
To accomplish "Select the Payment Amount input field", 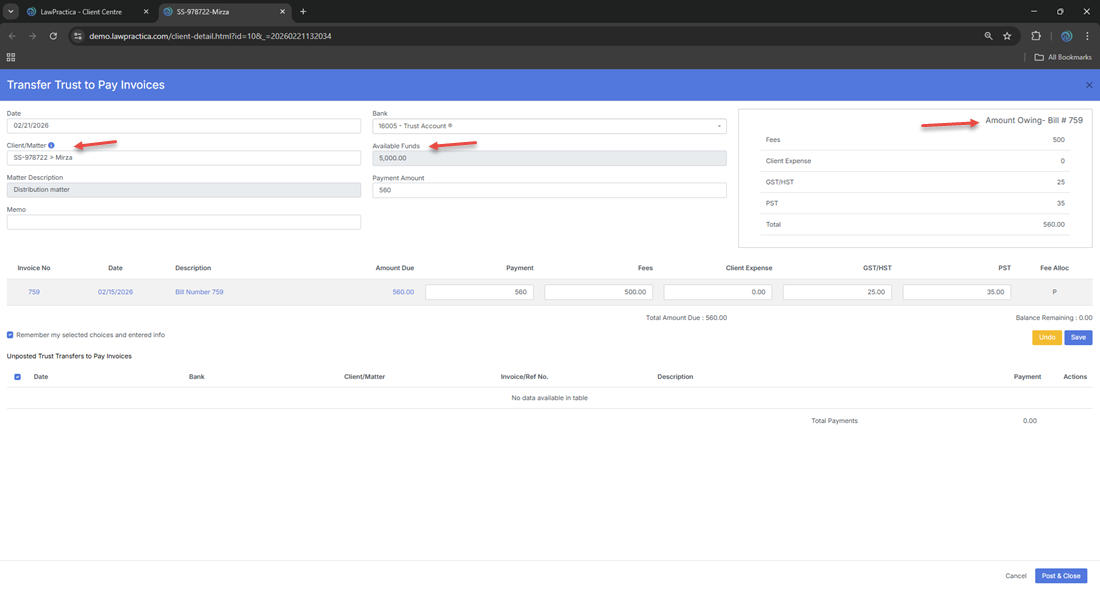I will pos(549,190).
